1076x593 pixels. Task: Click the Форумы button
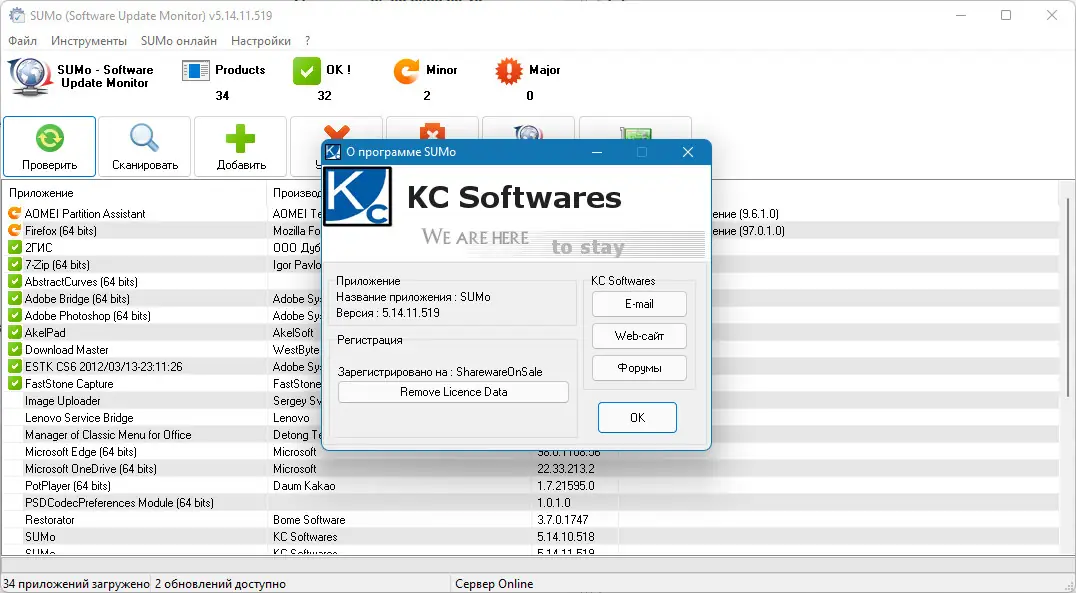tap(639, 368)
